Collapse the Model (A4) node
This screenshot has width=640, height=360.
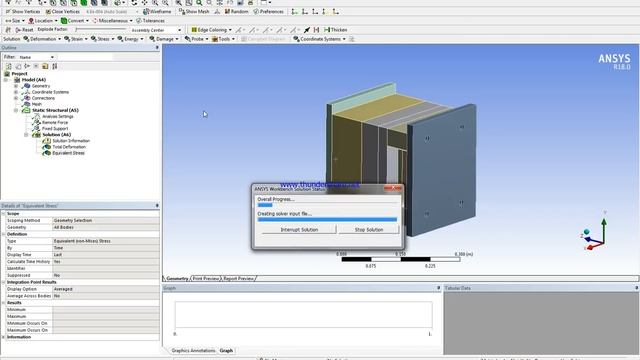click(6, 80)
